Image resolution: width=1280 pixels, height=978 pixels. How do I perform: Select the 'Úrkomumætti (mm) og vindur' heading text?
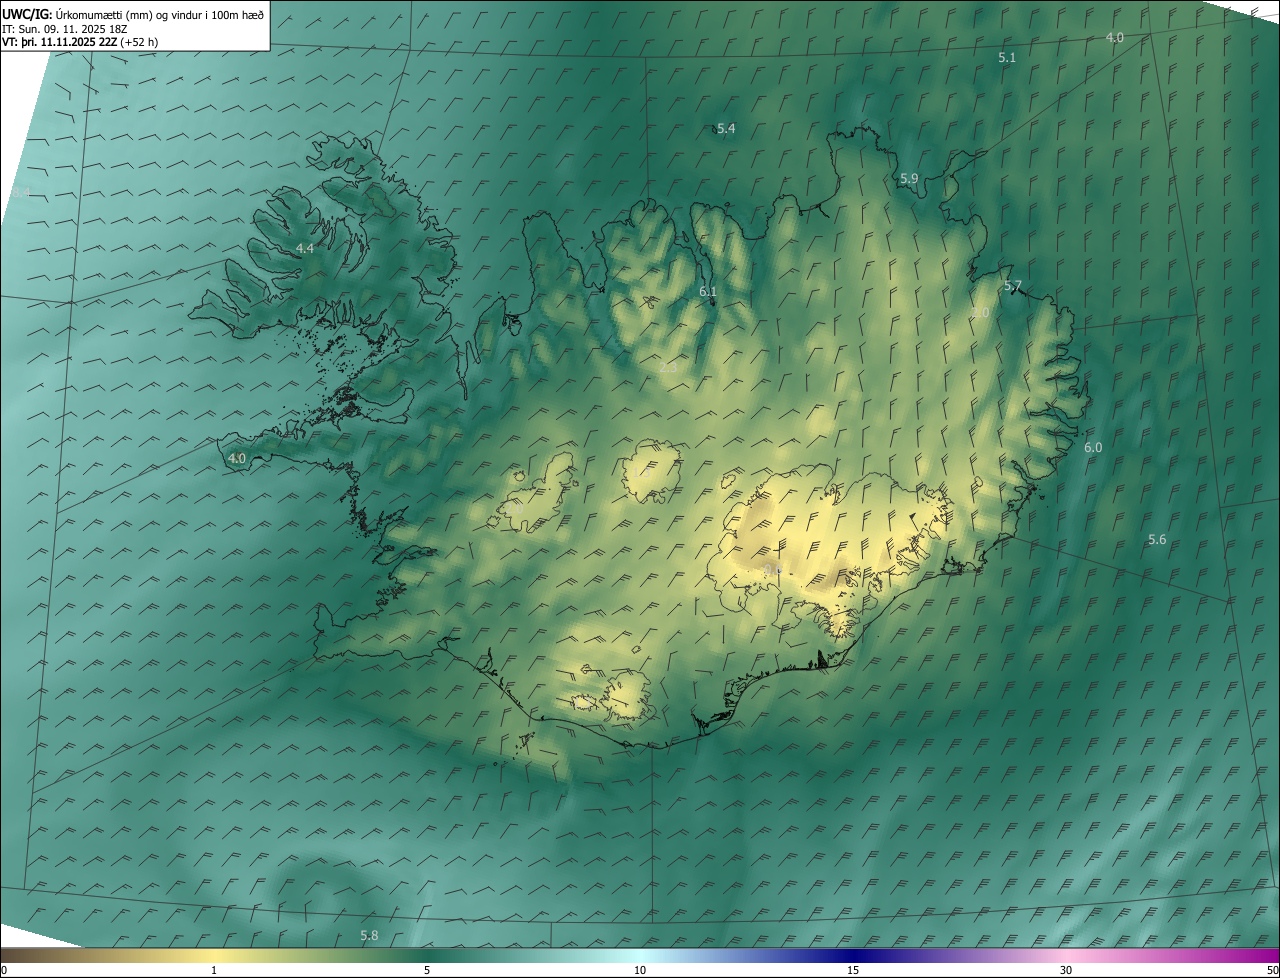click(x=129, y=13)
